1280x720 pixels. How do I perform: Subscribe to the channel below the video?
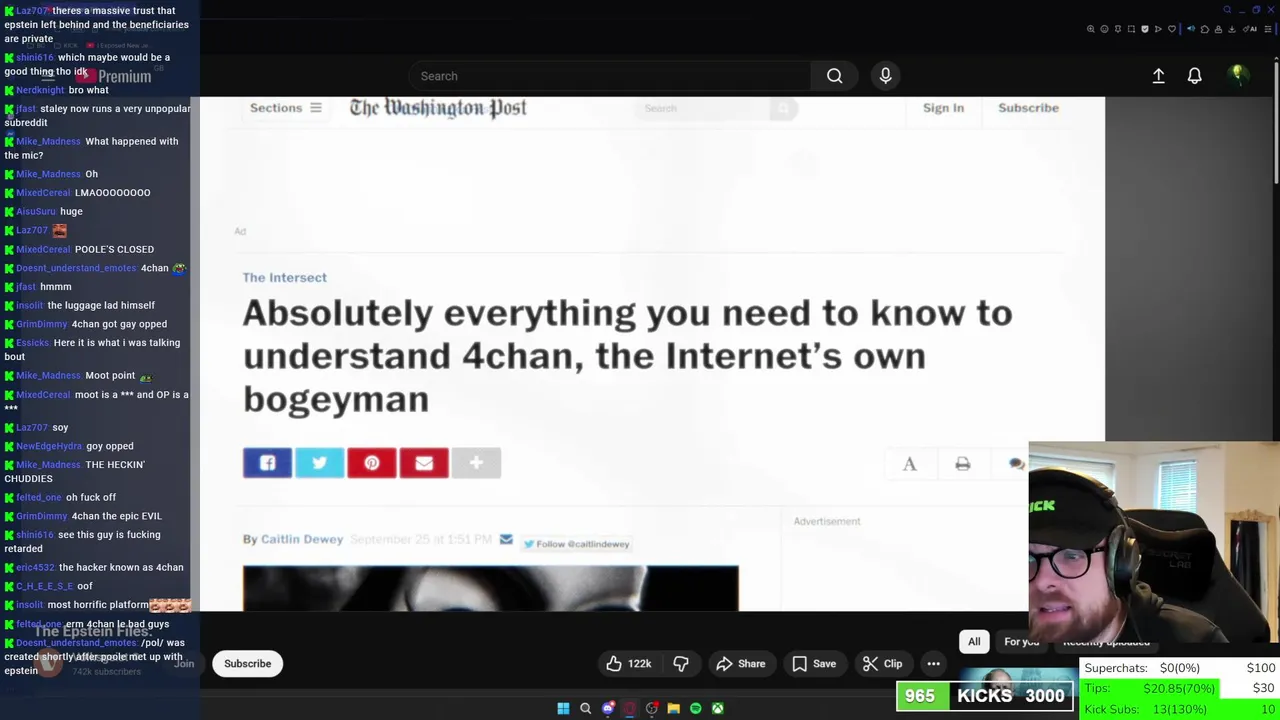click(247, 664)
